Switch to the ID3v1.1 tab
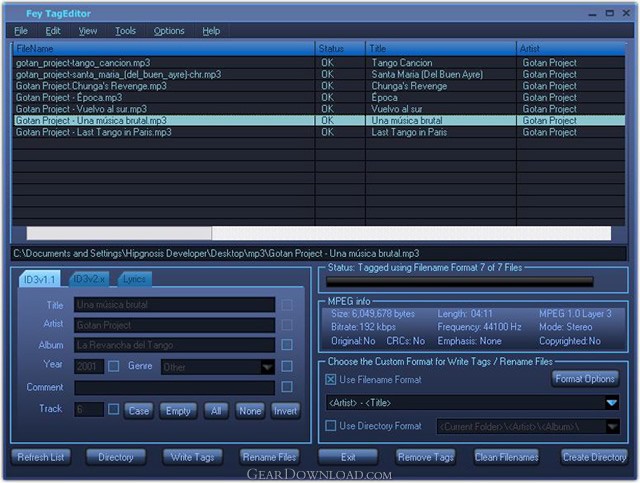The height and width of the screenshot is (483, 640). pyautogui.click(x=40, y=279)
